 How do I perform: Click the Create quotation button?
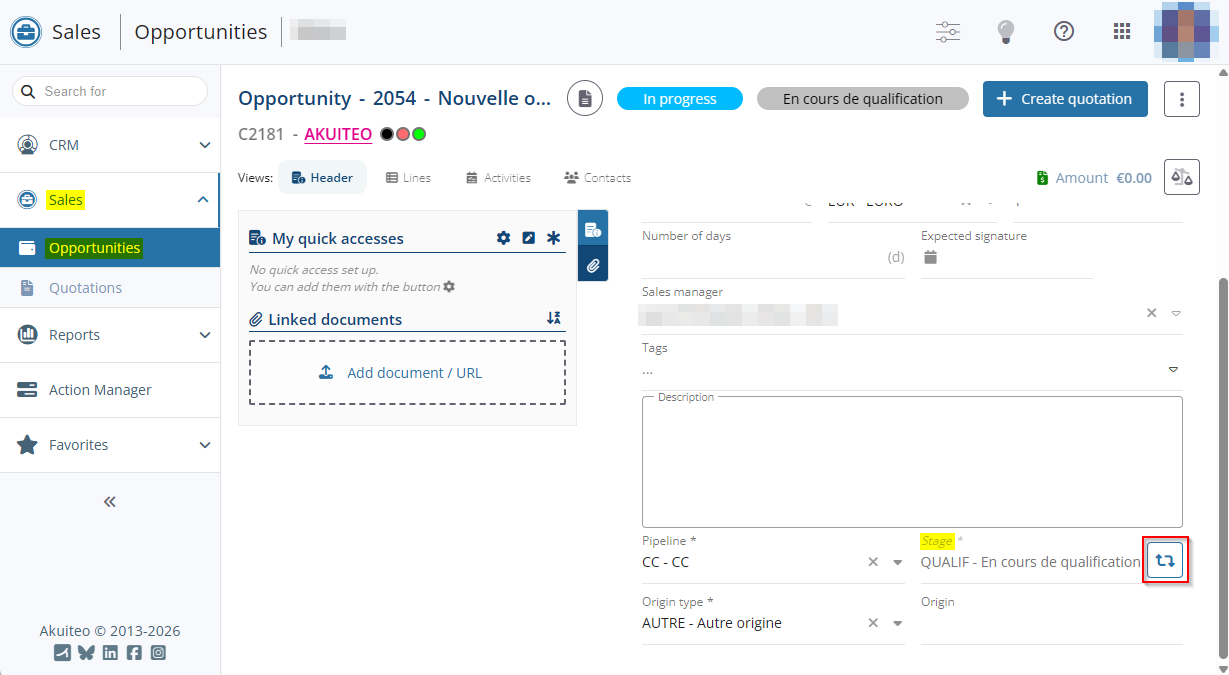tap(1065, 99)
